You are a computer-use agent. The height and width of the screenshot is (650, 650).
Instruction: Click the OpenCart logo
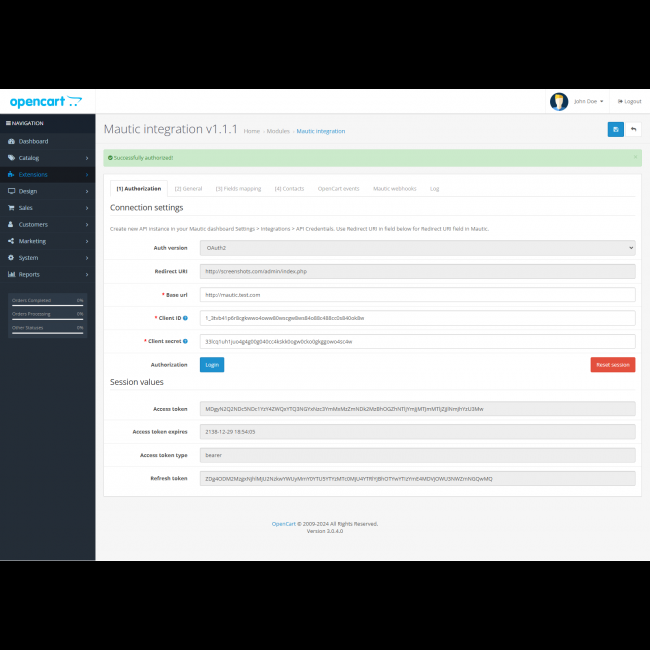pyautogui.click(x=45, y=102)
